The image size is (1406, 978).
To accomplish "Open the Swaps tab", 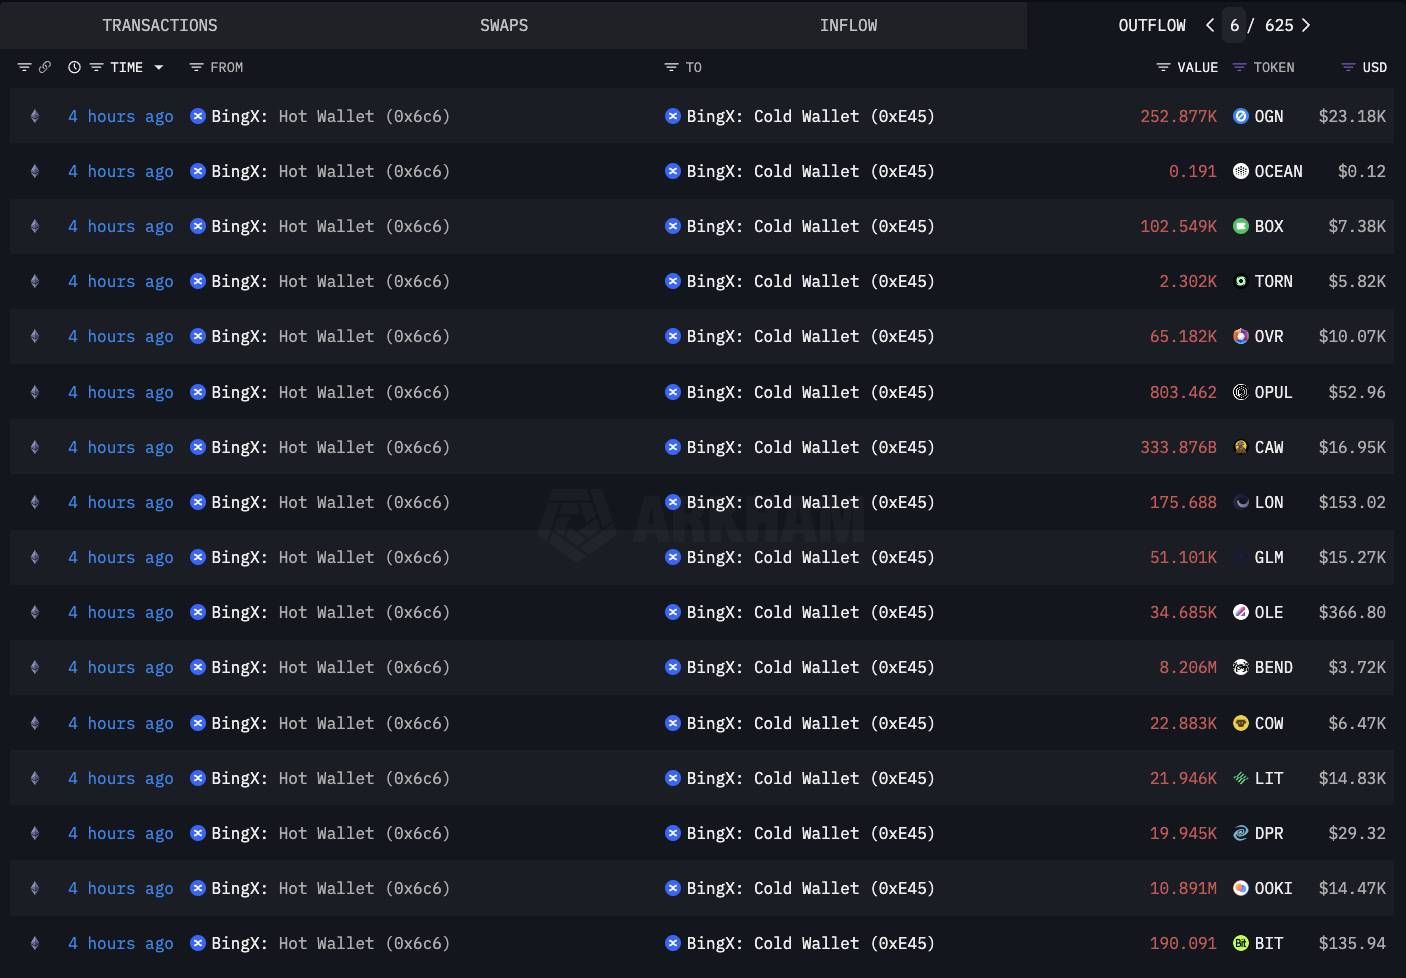I will coord(504,25).
